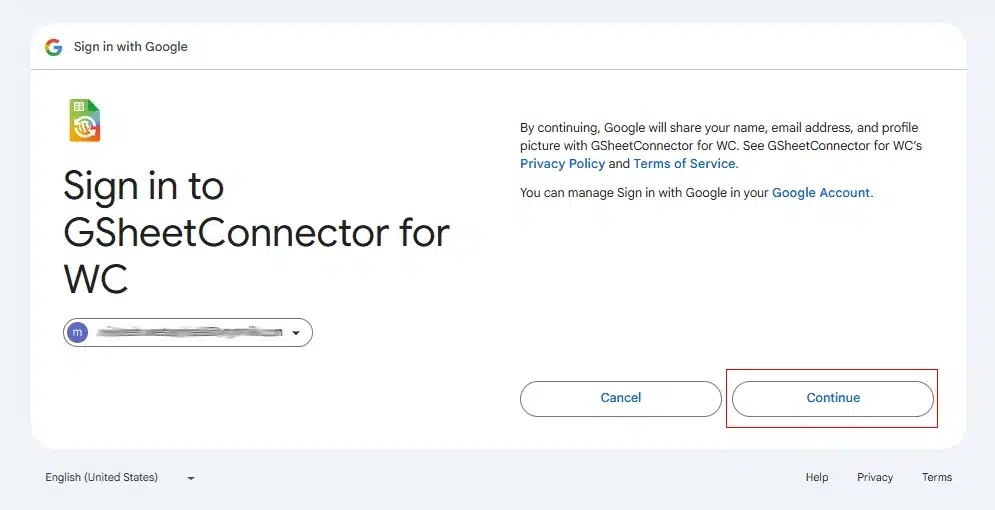Viewport: 995px width, 510px height.
Task: Click the GSheetConnector app logo icon
Action: coord(84,121)
